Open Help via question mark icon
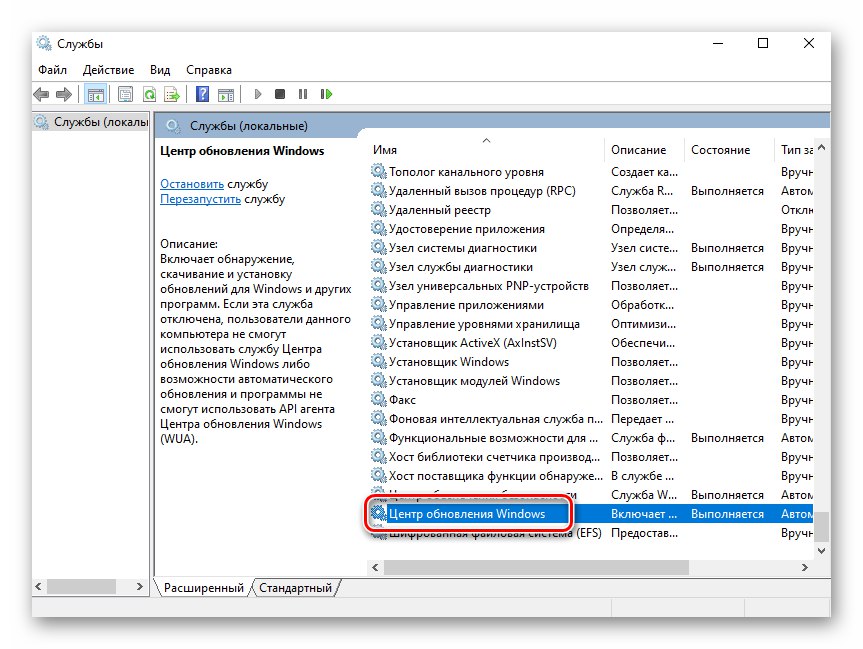863x649 pixels. tap(203, 95)
